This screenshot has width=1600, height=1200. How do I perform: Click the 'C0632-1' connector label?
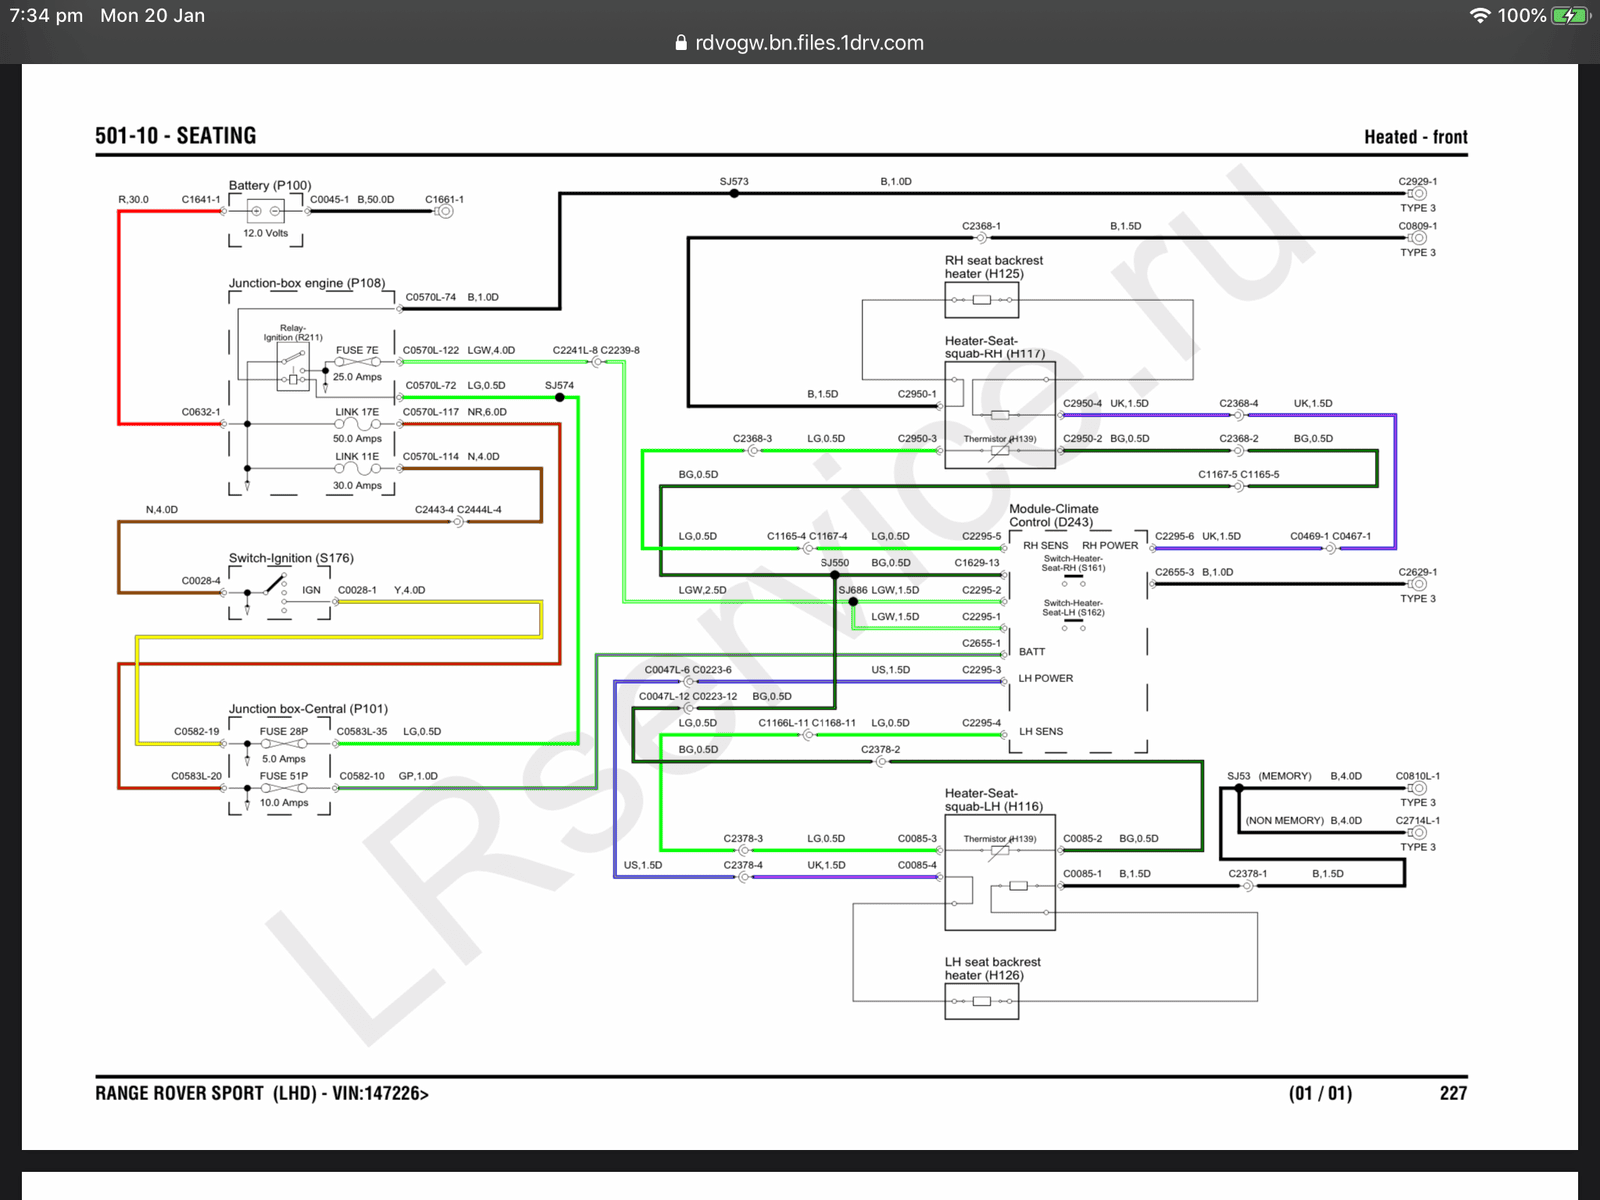tap(201, 412)
